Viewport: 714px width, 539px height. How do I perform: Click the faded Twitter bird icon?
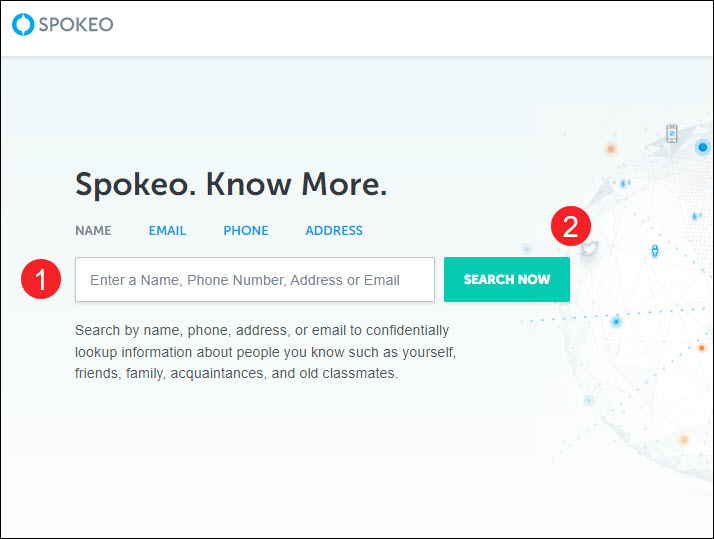[589, 249]
